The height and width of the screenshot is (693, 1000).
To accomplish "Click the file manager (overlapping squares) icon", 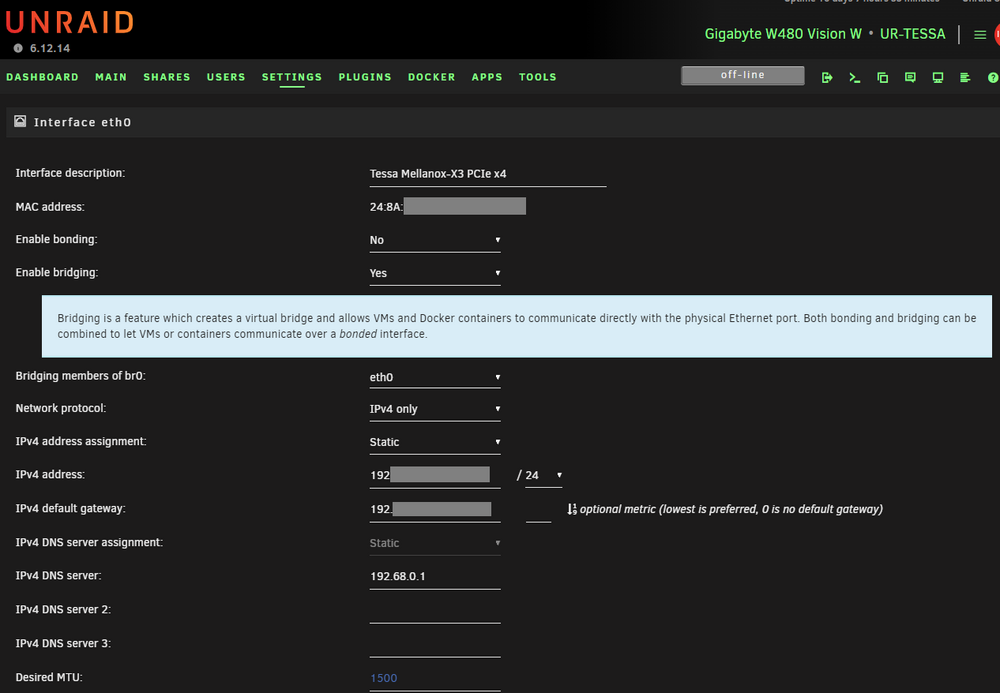I will tap(883, 77).
